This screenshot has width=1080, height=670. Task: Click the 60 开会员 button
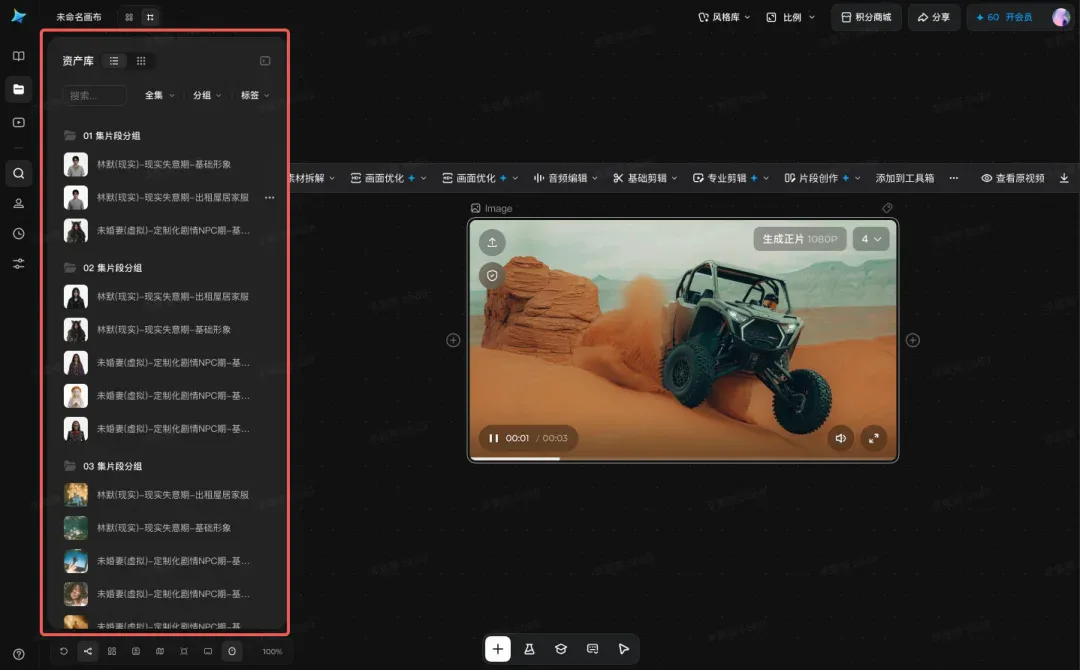point(1004,17)
